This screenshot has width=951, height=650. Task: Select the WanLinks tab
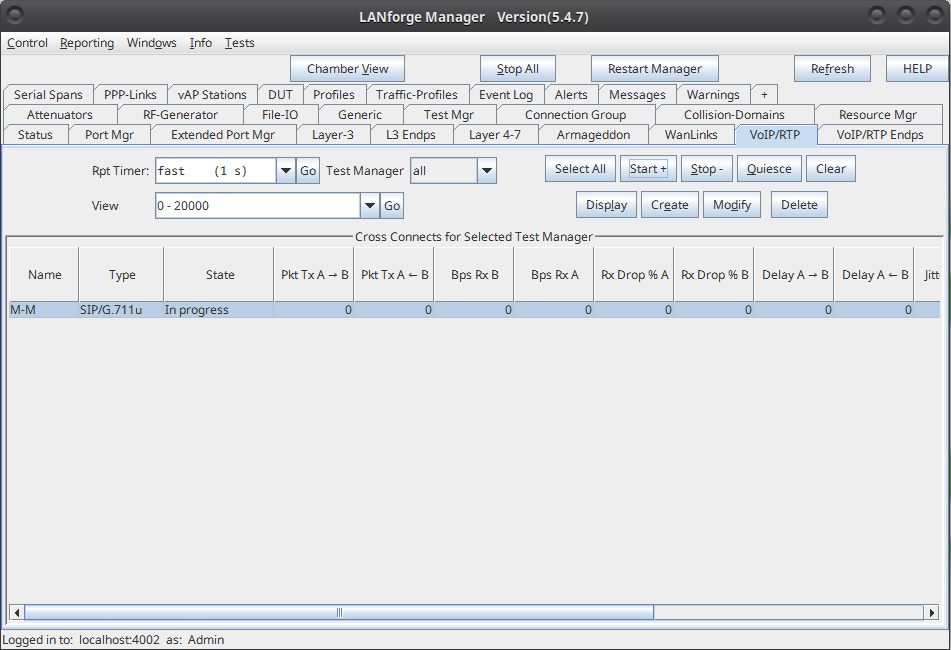(x=691, y=135)
